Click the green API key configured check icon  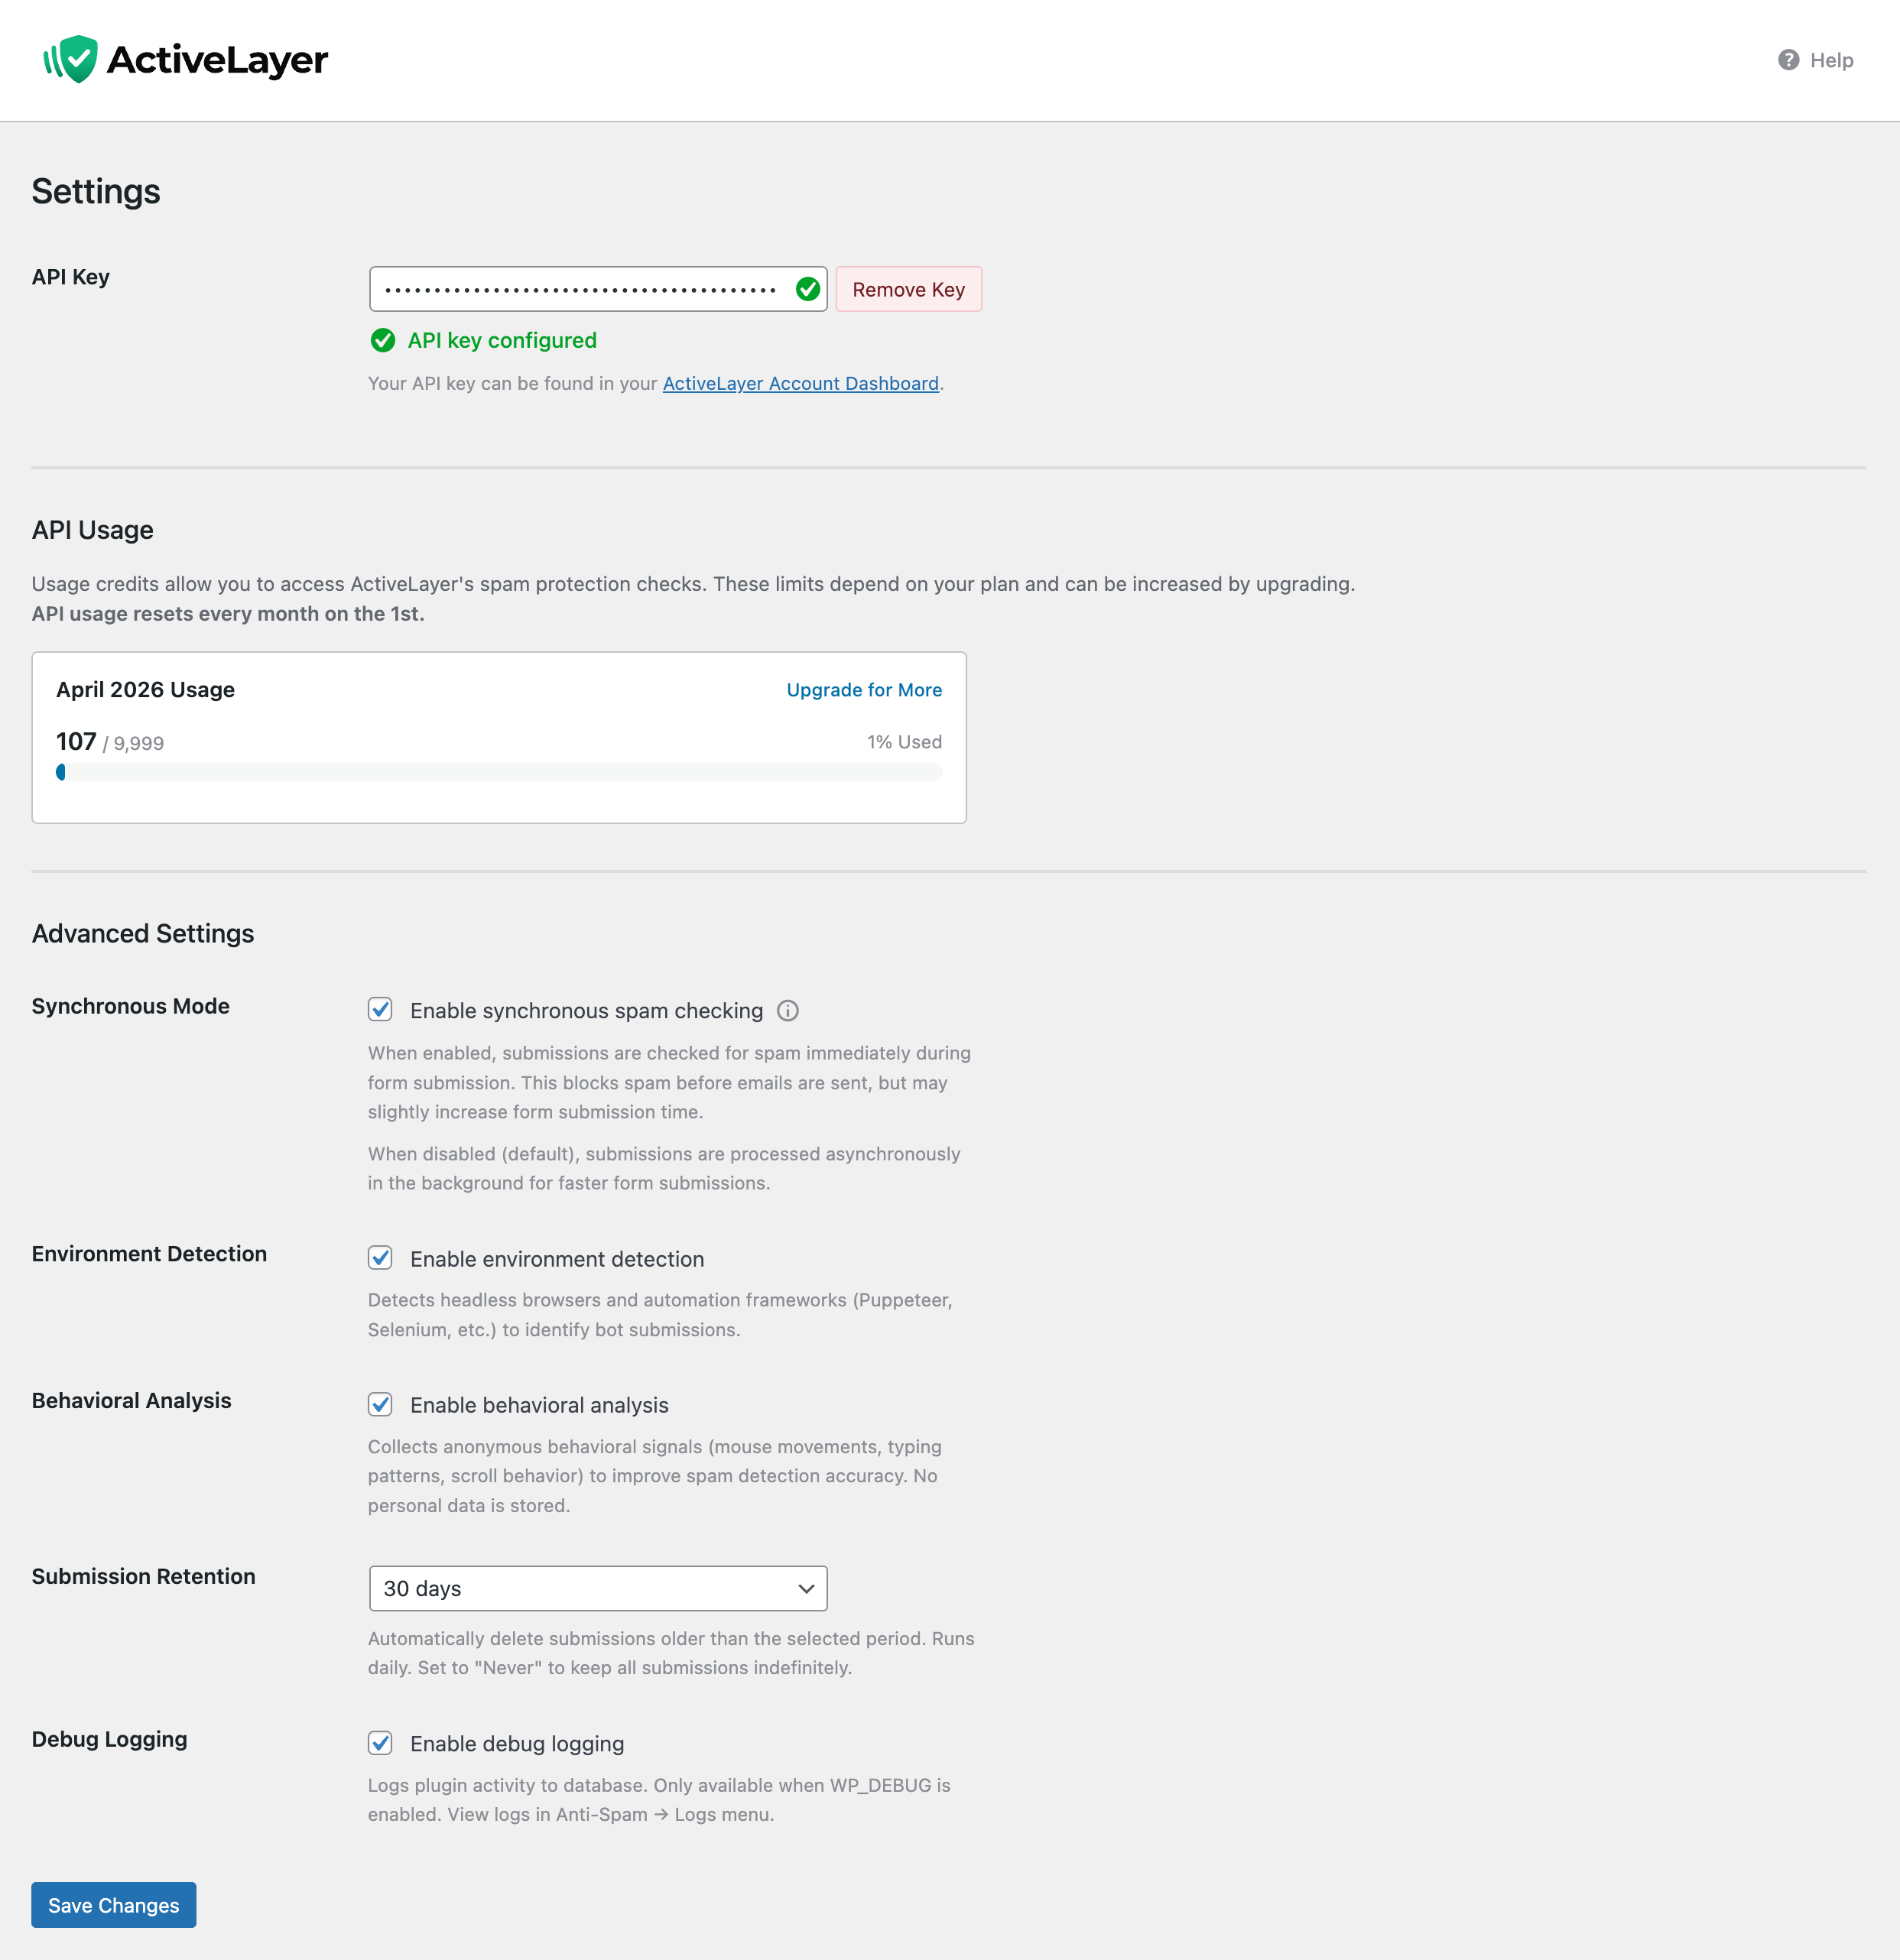pyautogui.click(x=382, y=341)
